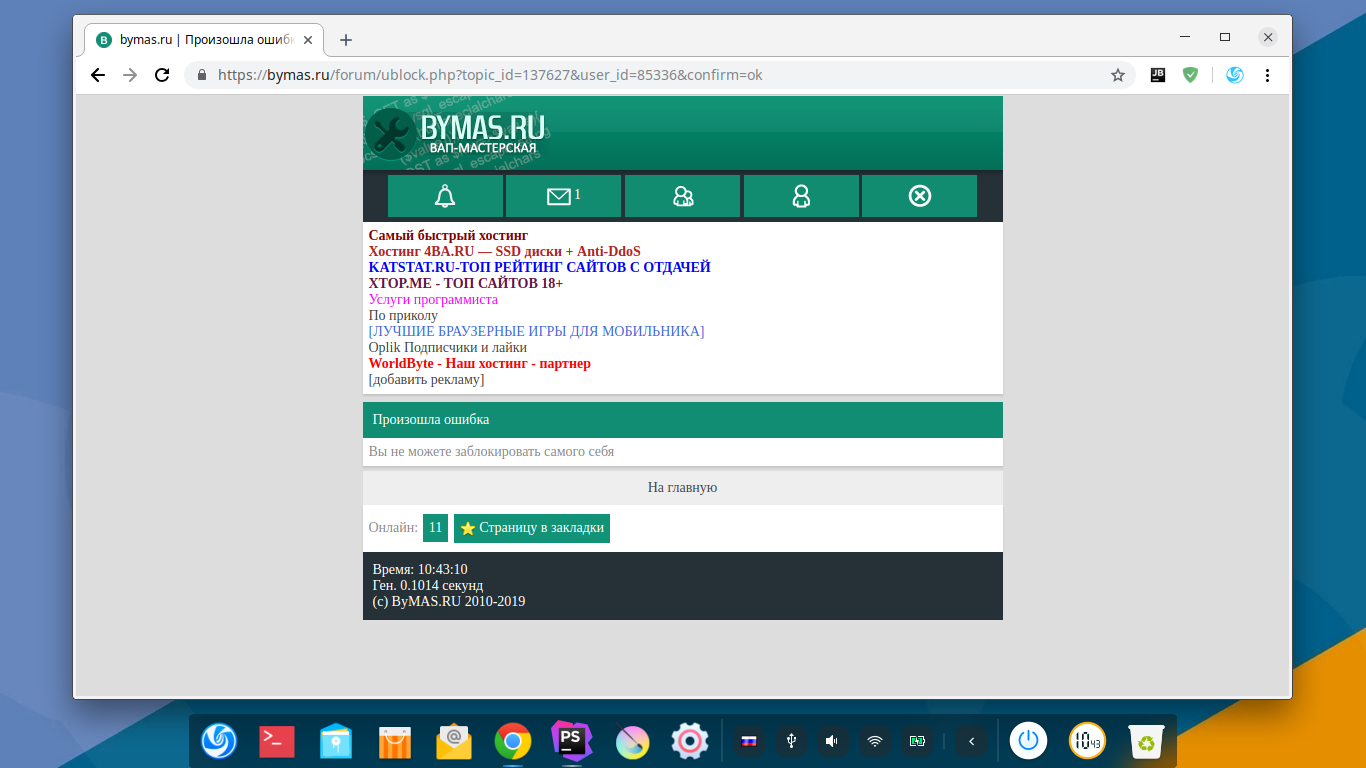Viewport: 1366px width, 768px height.
Task: Reload the page in browser
Action: coord(161,75)
